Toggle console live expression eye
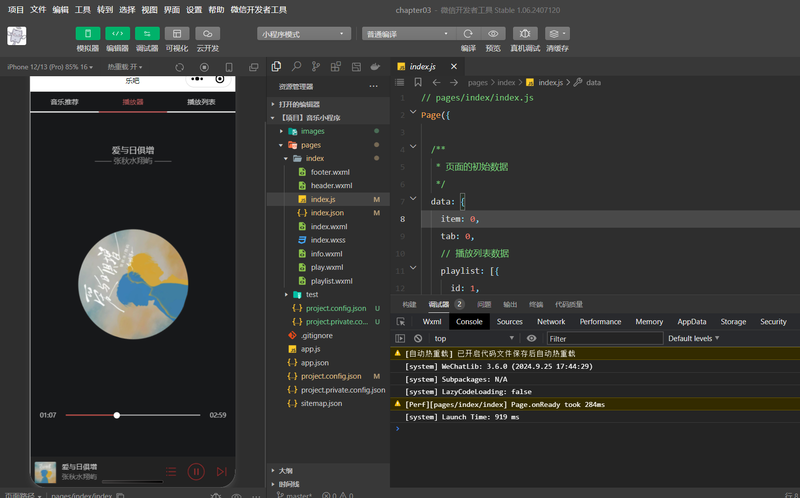Screen dimensions: 800x498 pyautogui.click(x=531, y=338)
